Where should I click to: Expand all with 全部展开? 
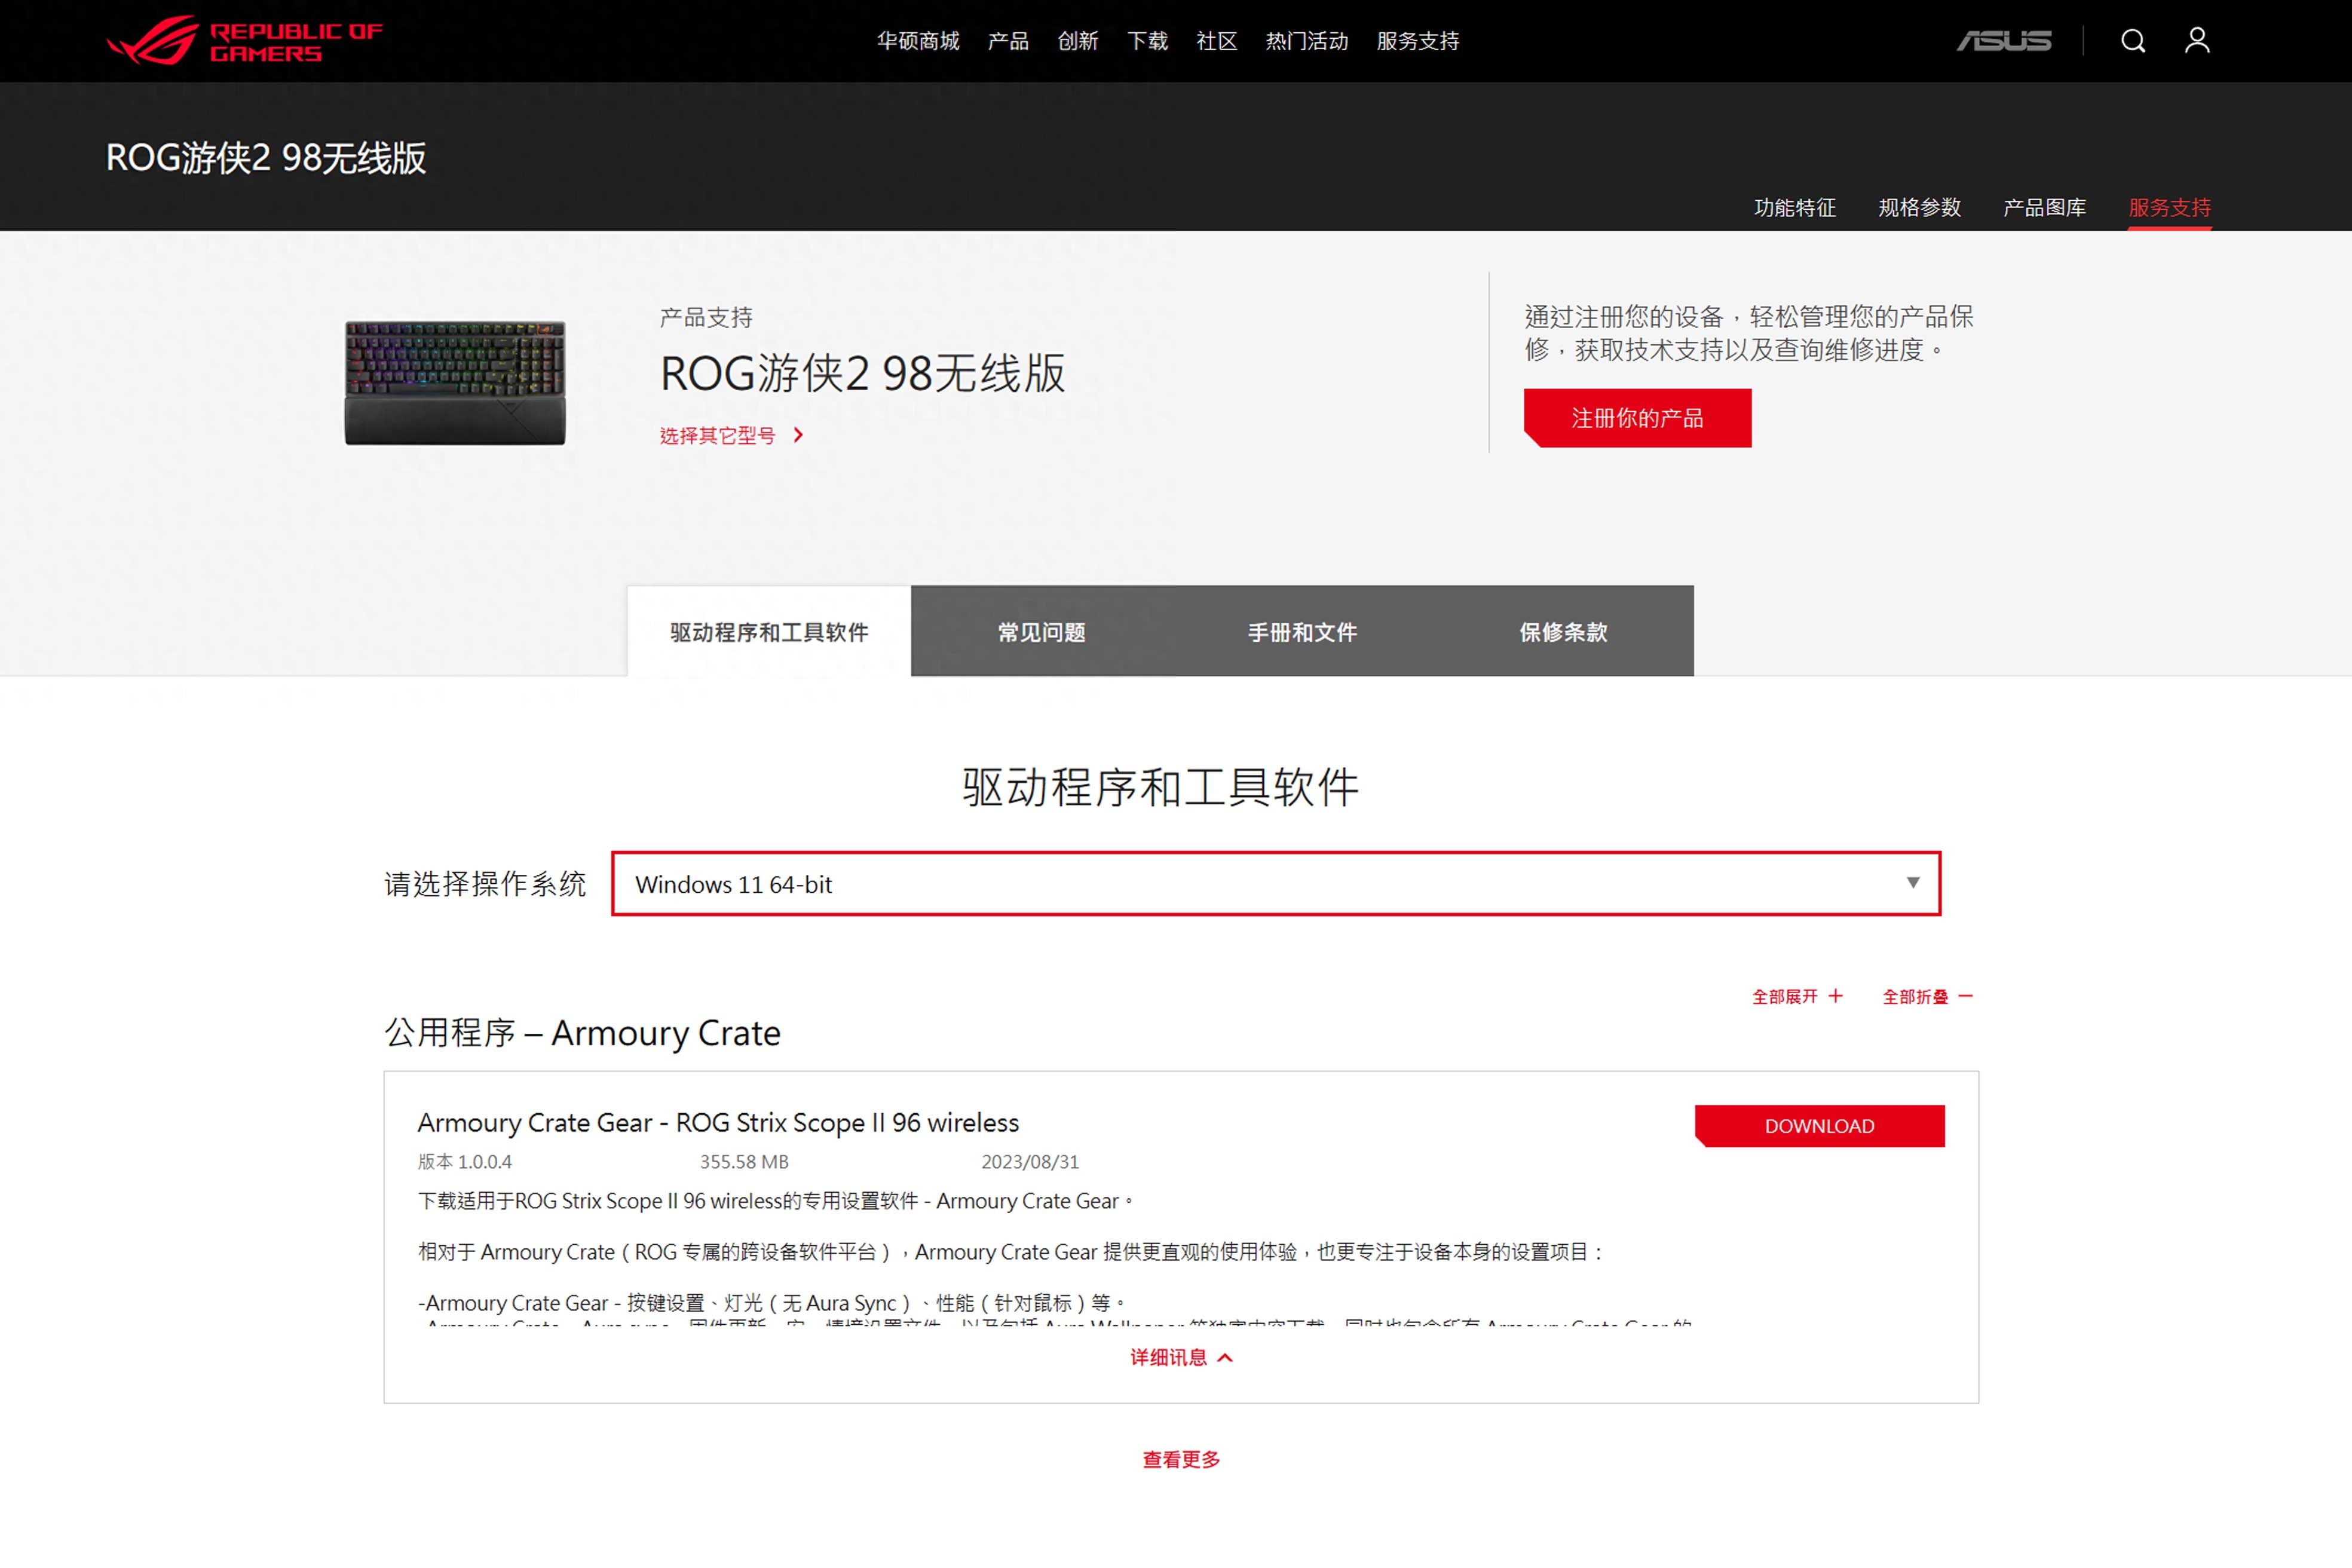point(1797,997)
